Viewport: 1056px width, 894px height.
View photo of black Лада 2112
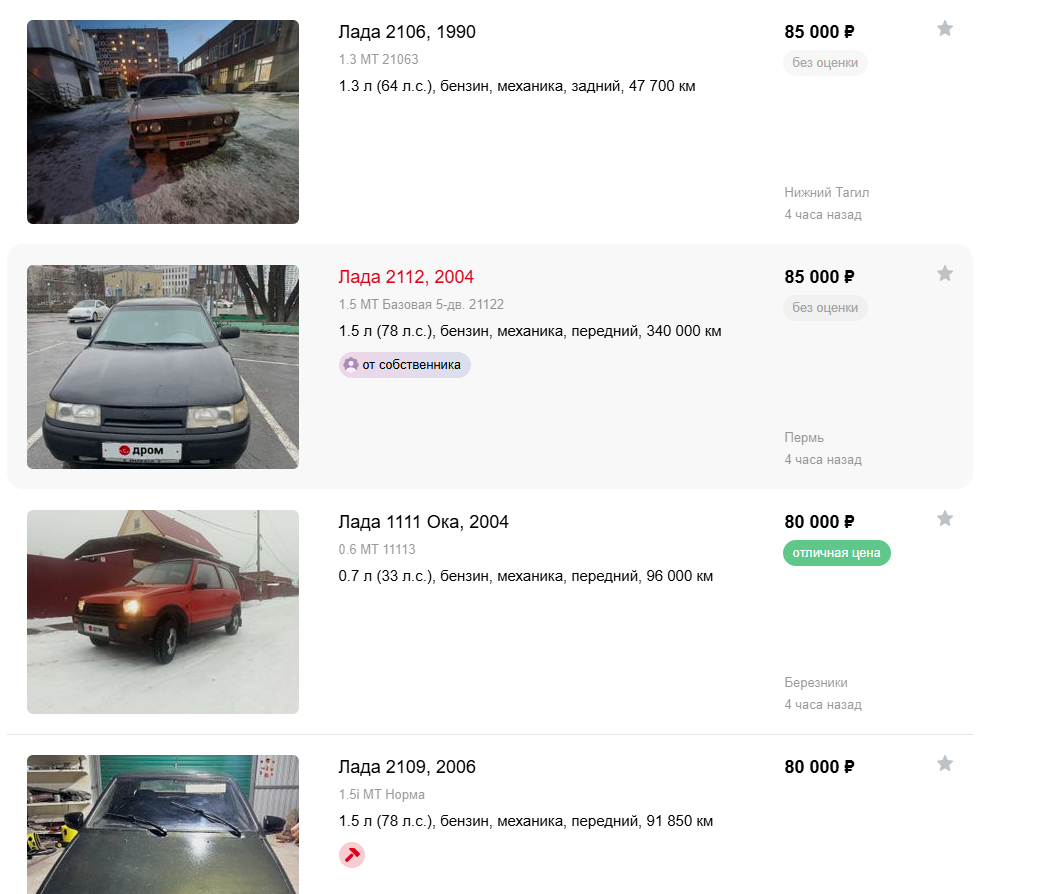(x=163, y=367)
